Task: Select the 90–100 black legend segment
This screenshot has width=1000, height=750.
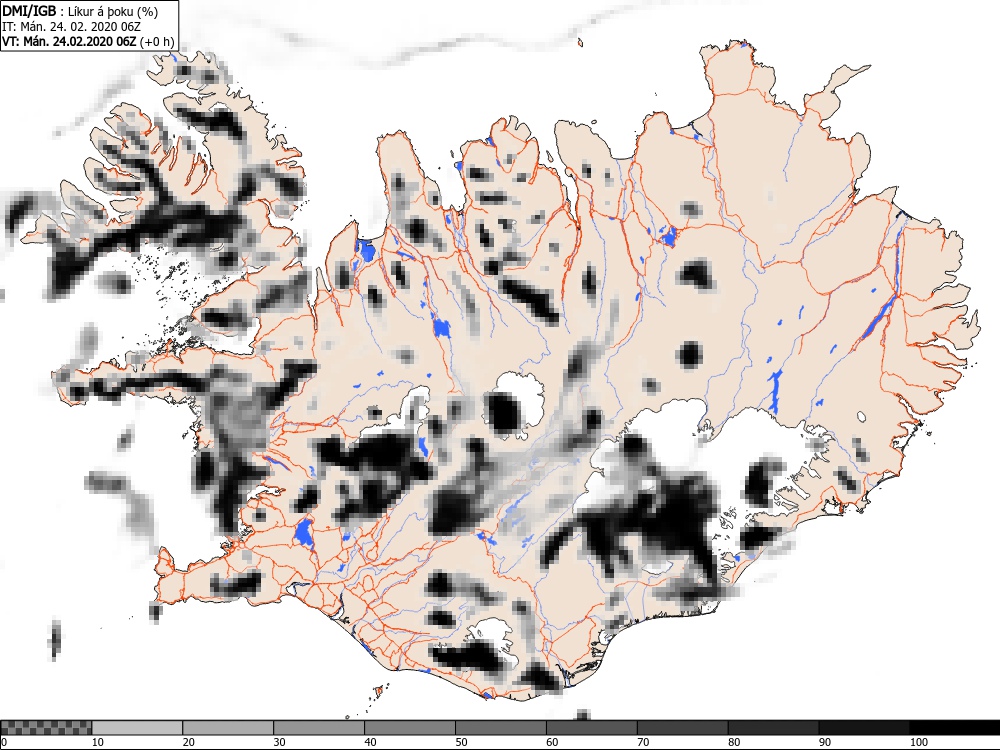Action: (864, 728)
